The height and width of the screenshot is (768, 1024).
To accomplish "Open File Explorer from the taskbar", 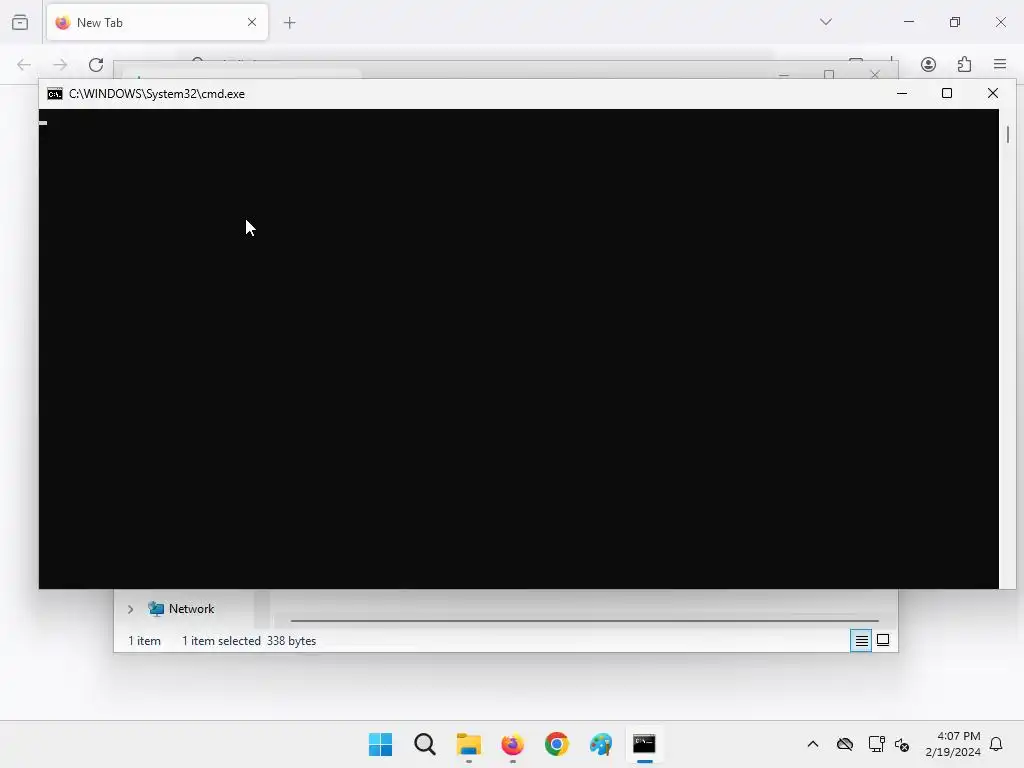I will [x=468, y=744].
